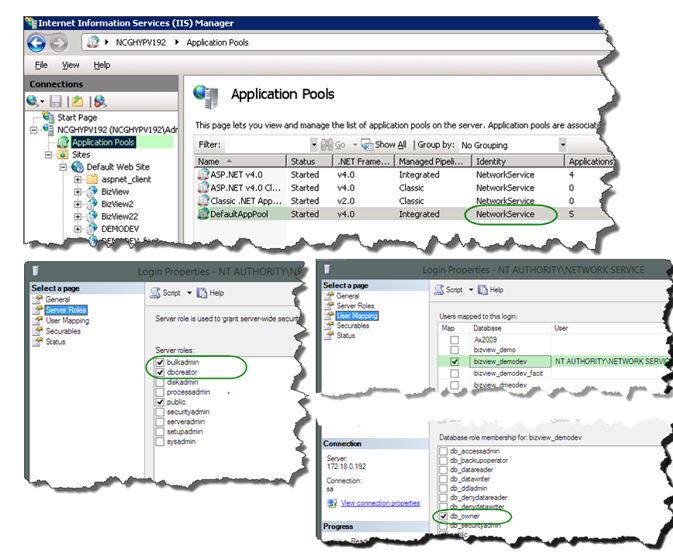Expand the DEMODEV tree node
The image size is (673, 556).
point(78,229)
